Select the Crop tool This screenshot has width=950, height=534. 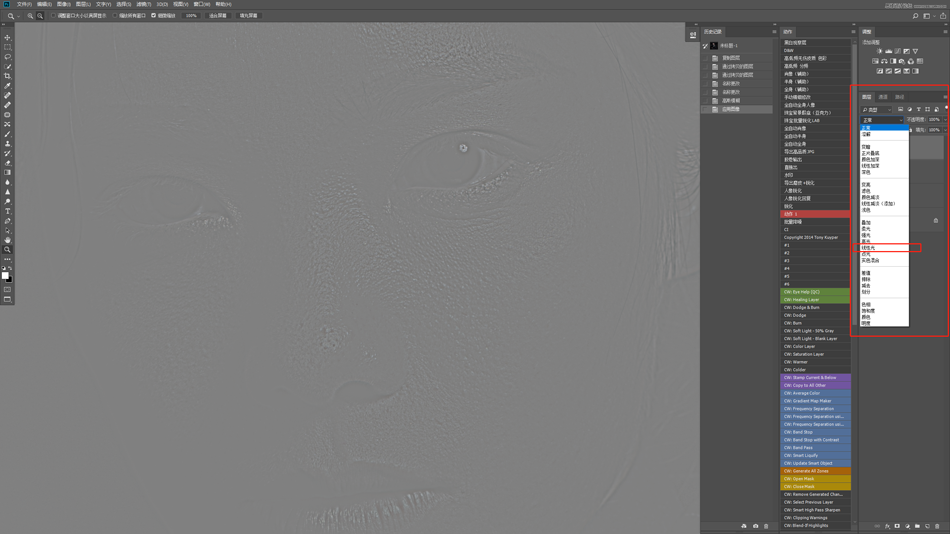[7, 76]
